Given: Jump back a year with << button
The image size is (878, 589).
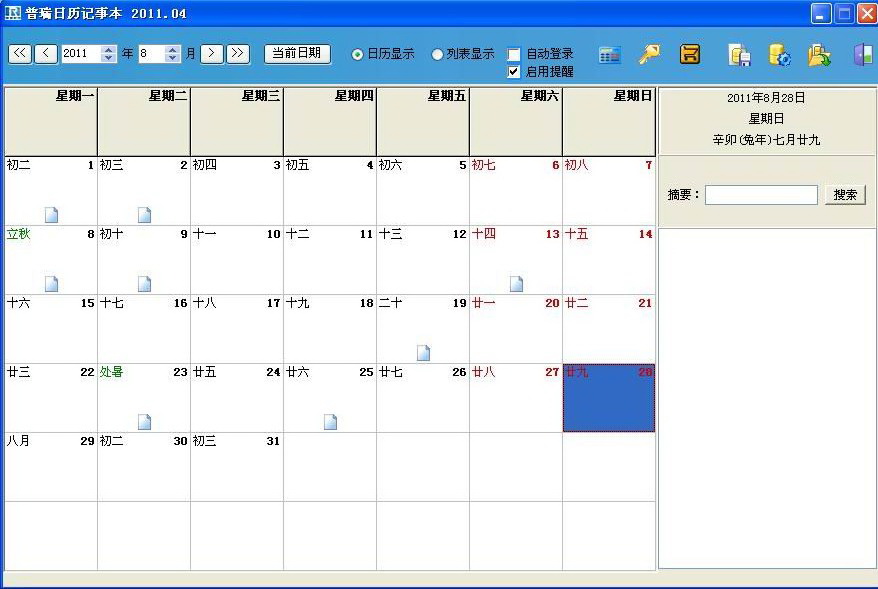Looking at the screenshot, I should [20, 54].
